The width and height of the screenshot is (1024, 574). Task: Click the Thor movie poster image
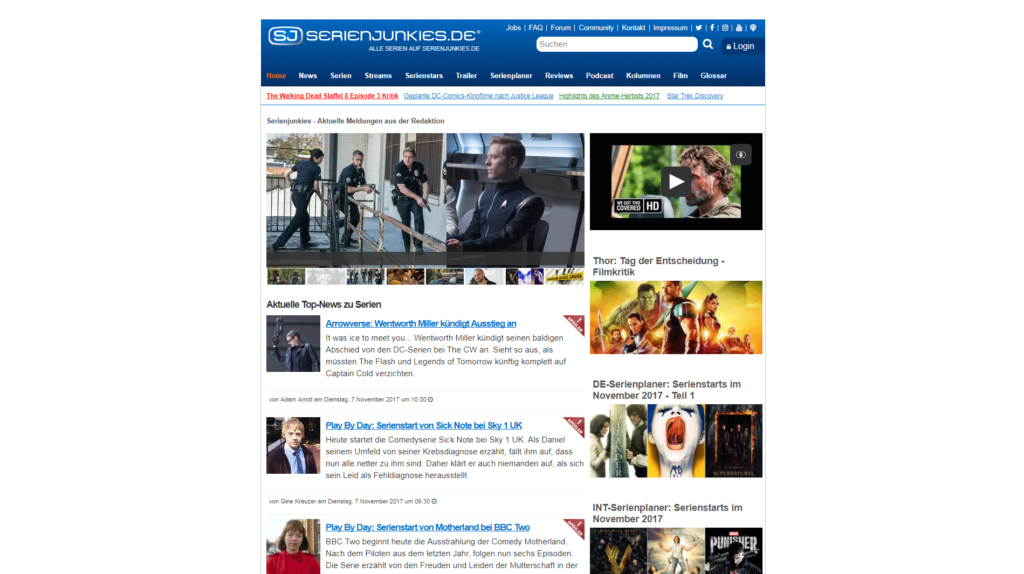pos(676,317)
